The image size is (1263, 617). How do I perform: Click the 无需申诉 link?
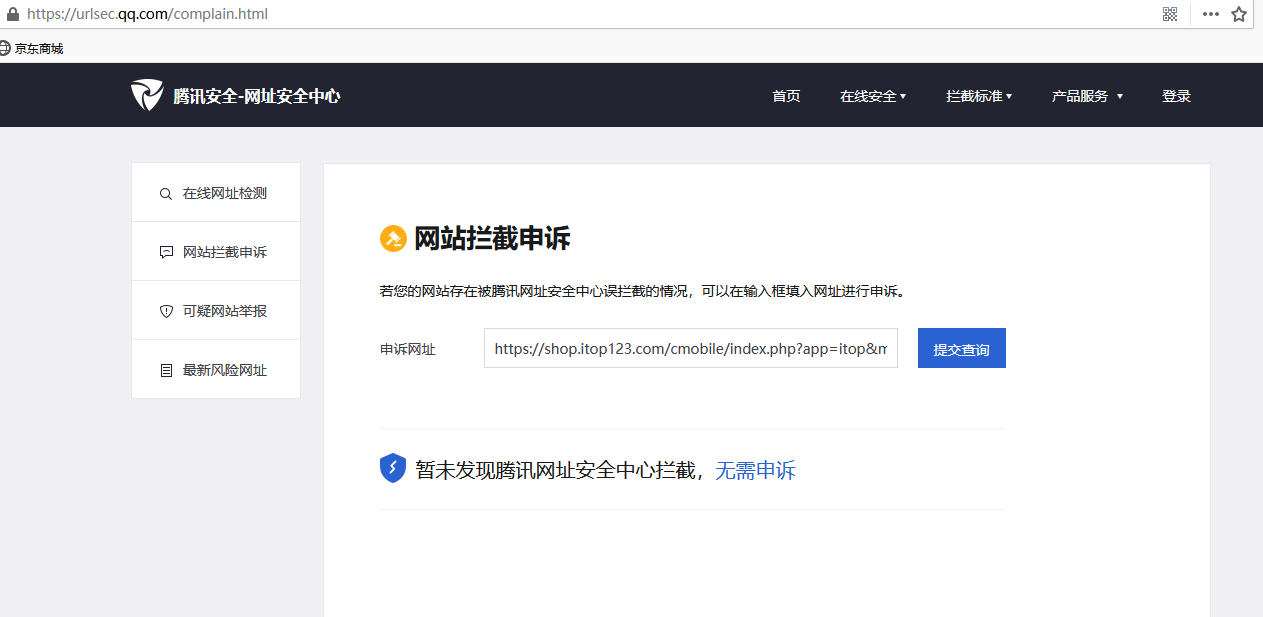(755, 470)
